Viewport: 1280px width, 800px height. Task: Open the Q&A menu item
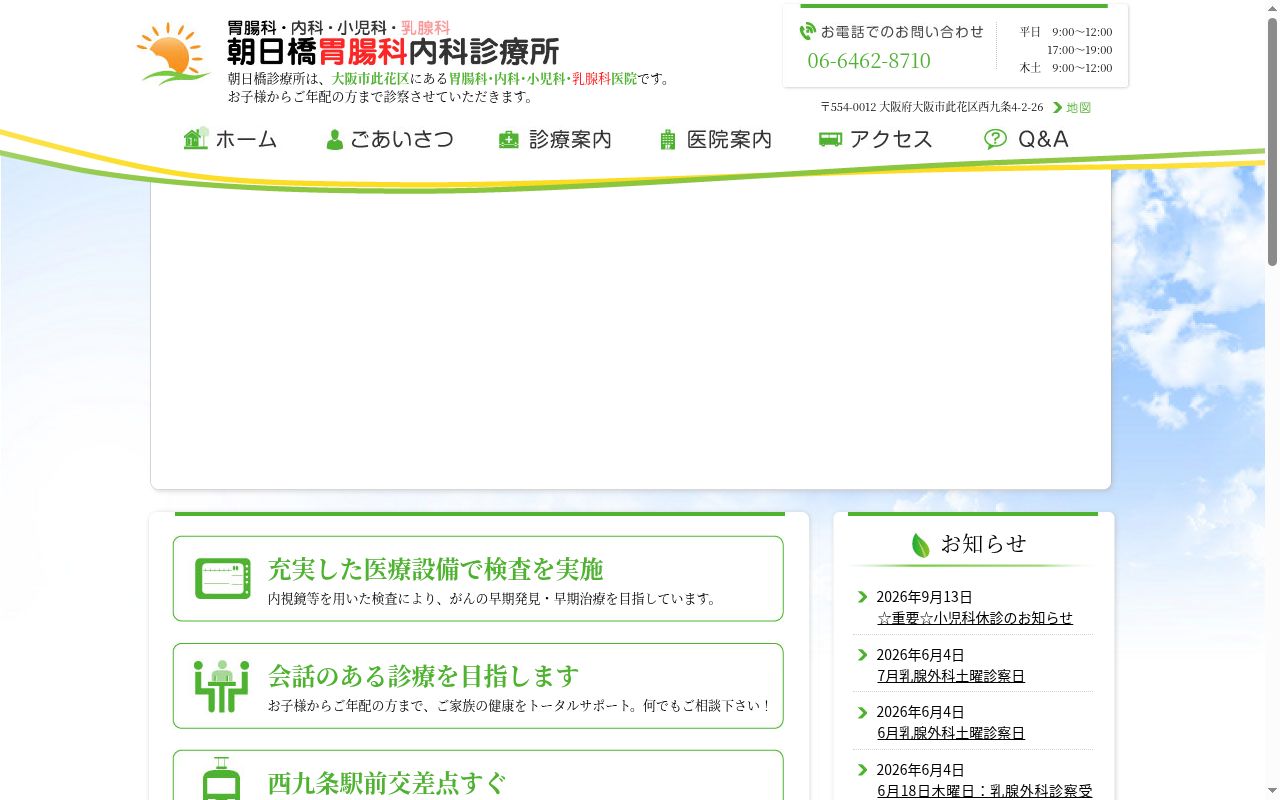click(x=1026, y=139)
